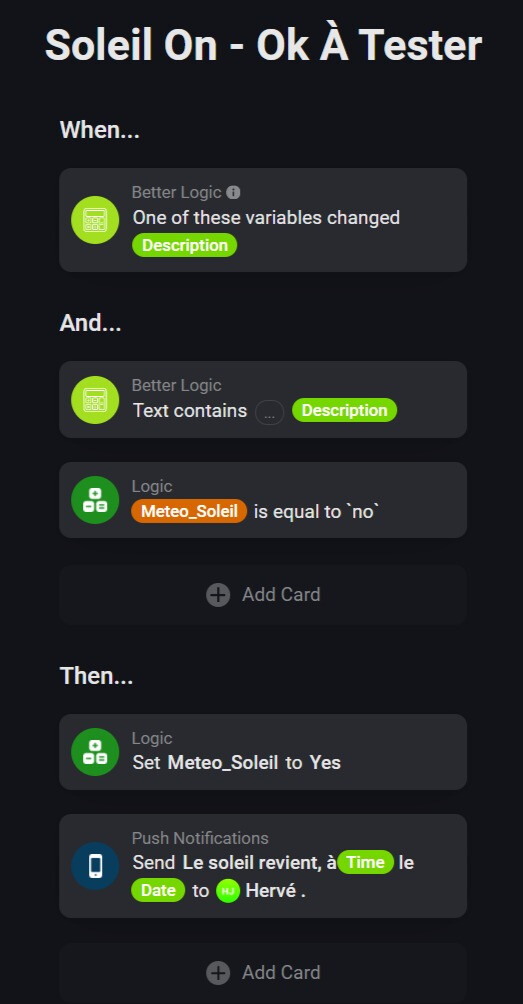523x1004 pixels.
Task: Click the Better Logic calculator icon in Text contains card
Action: (x=95, y=400)
